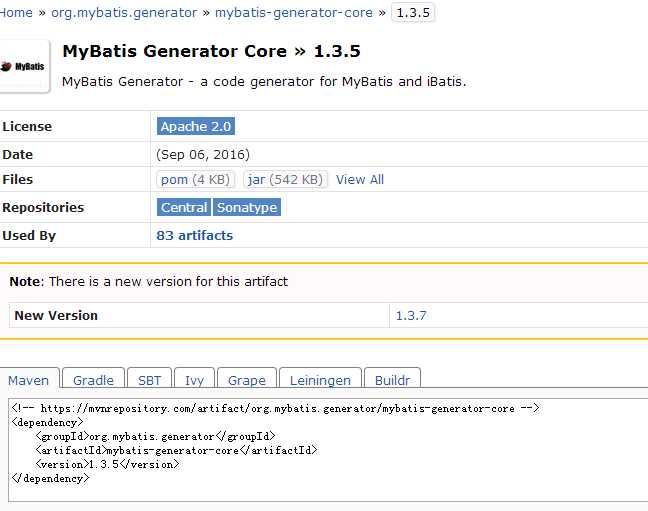
Task: Click the View All files link
Action: pos(360,179)
